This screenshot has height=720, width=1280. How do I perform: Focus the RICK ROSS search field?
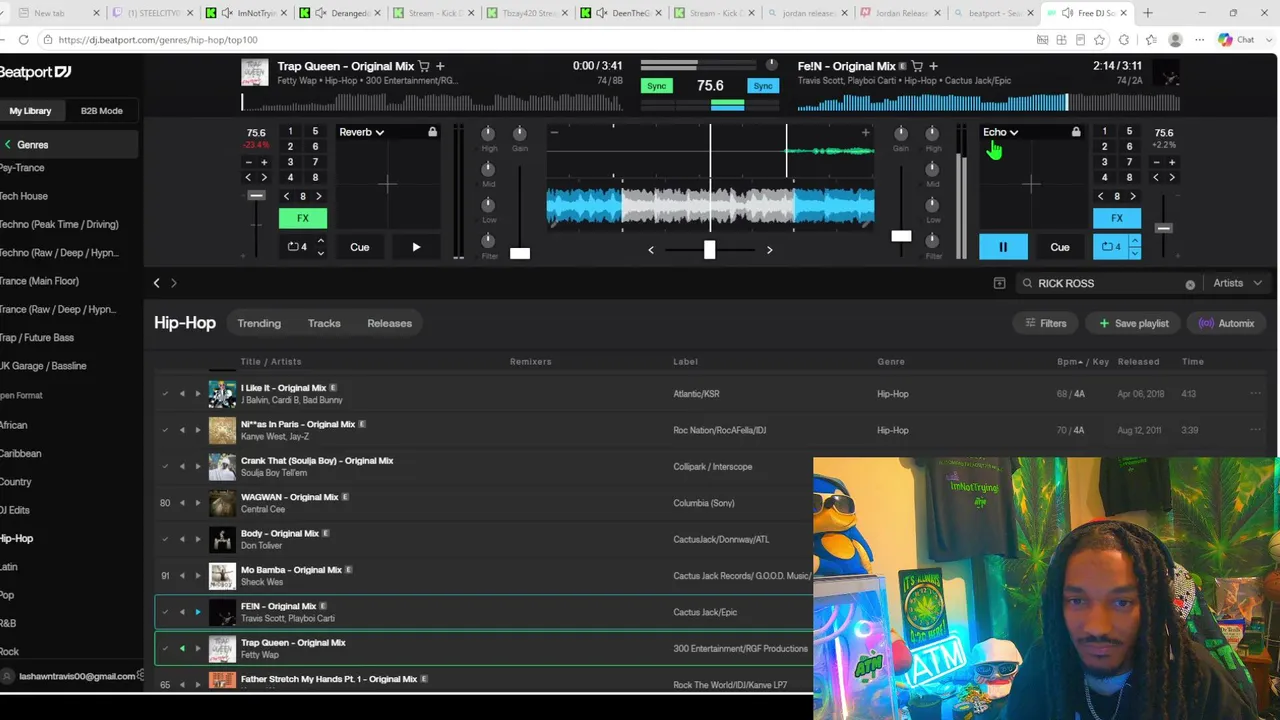(1107, 283)
